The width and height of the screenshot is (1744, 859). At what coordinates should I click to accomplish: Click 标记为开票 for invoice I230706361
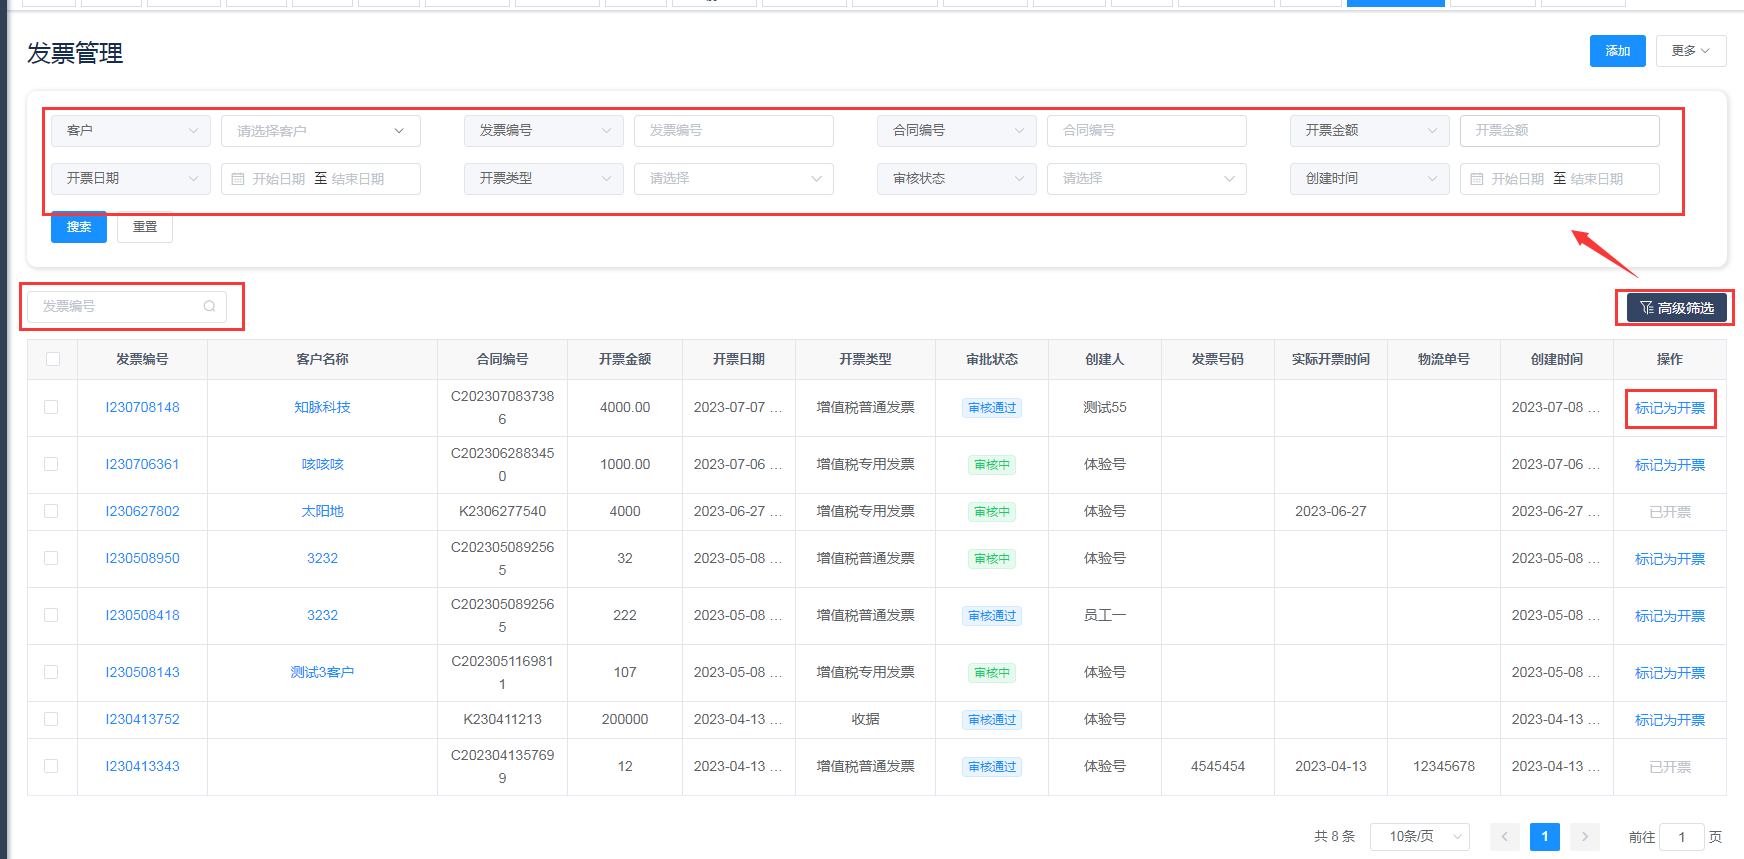1670,465
